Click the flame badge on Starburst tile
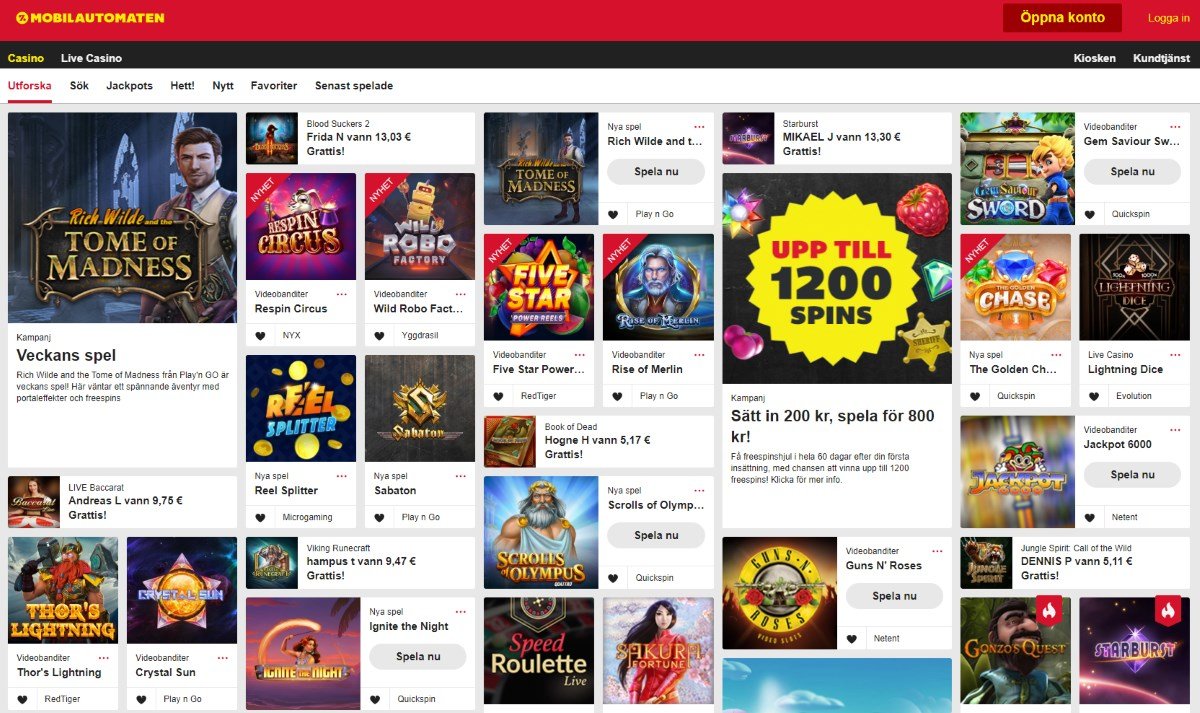Image resolution: width=1200 pixels, height=713 pixels. click(1168, 611)
